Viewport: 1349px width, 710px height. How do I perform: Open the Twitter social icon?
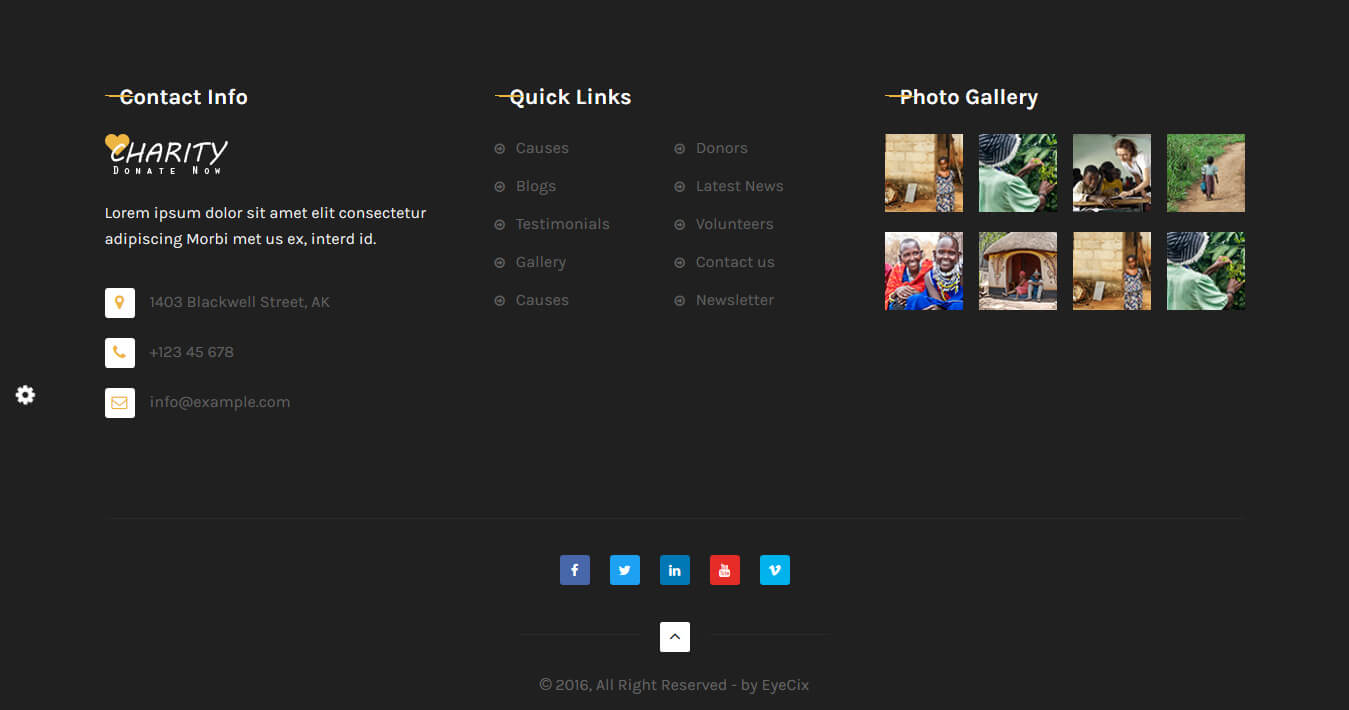(x=624, y=570)
